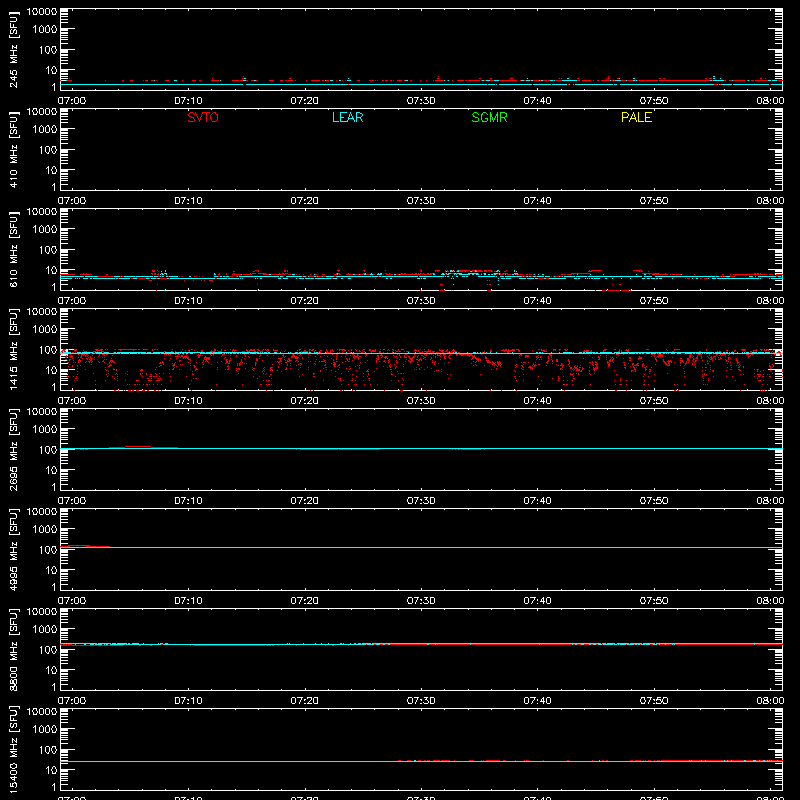Click the 07:30 tick below the 4995 MHz plot
This screenshot has height=800, width=800.
pyautogui.click(x=421, y=601)
